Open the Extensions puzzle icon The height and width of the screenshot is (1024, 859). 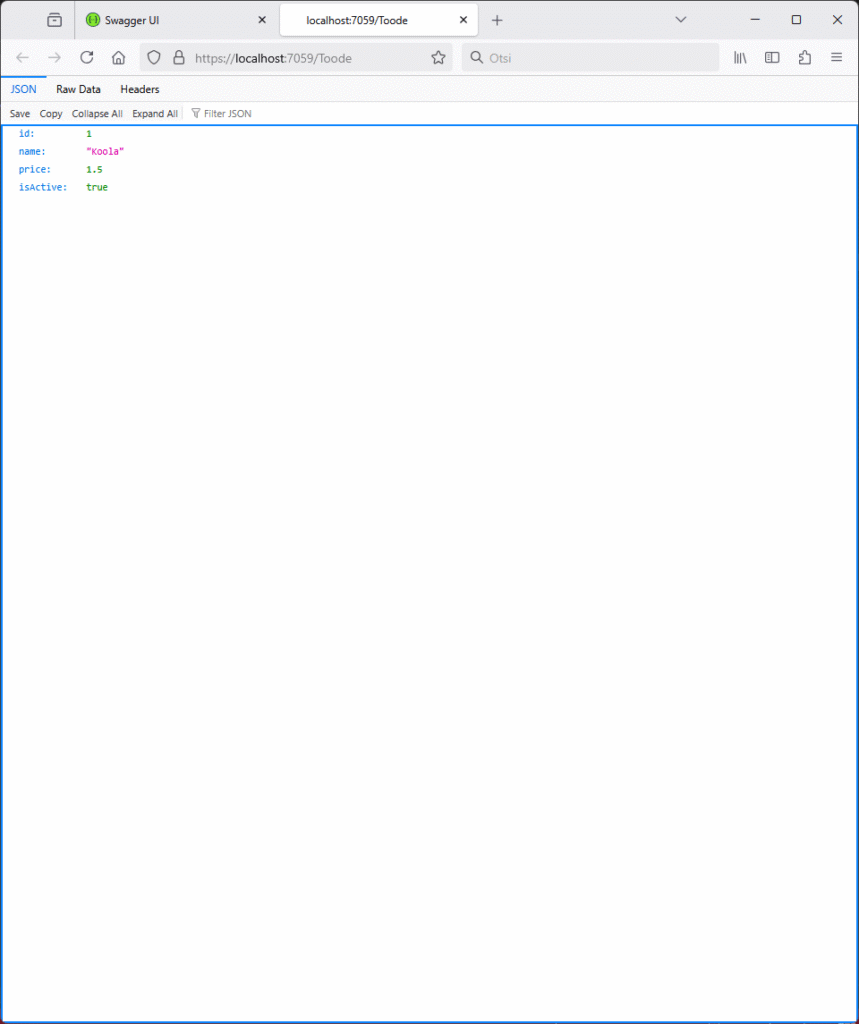click(x=804, y=58)
